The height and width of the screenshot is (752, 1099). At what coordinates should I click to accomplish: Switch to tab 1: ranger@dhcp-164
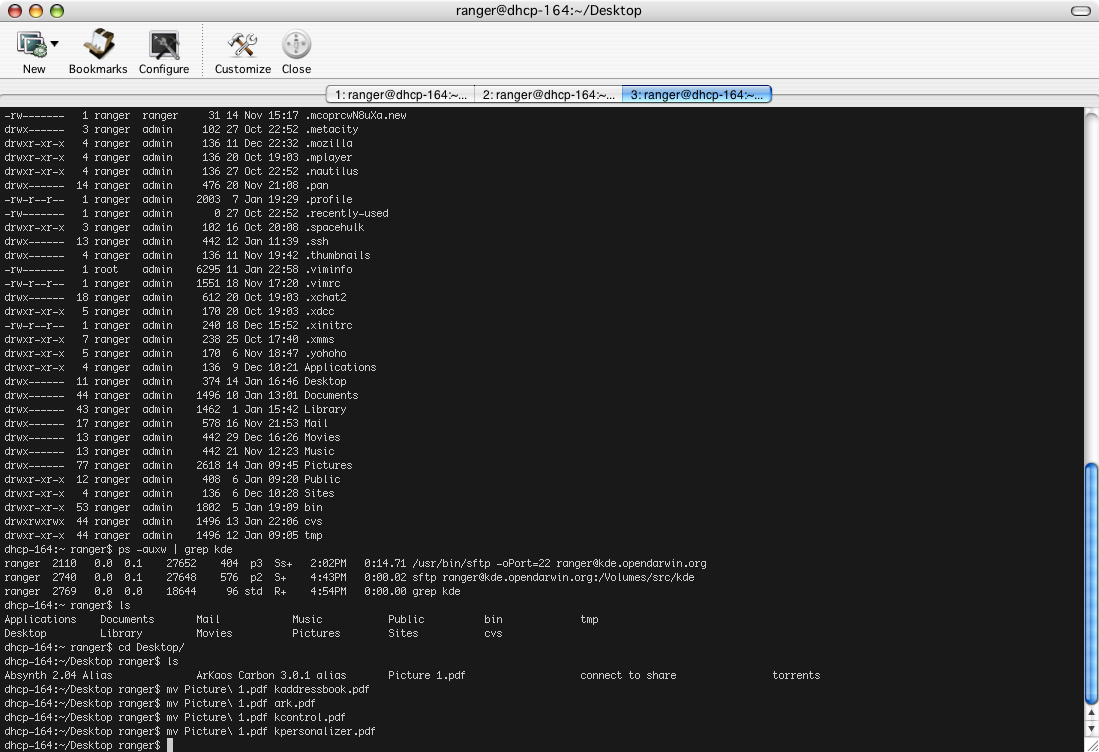(400, 95)
